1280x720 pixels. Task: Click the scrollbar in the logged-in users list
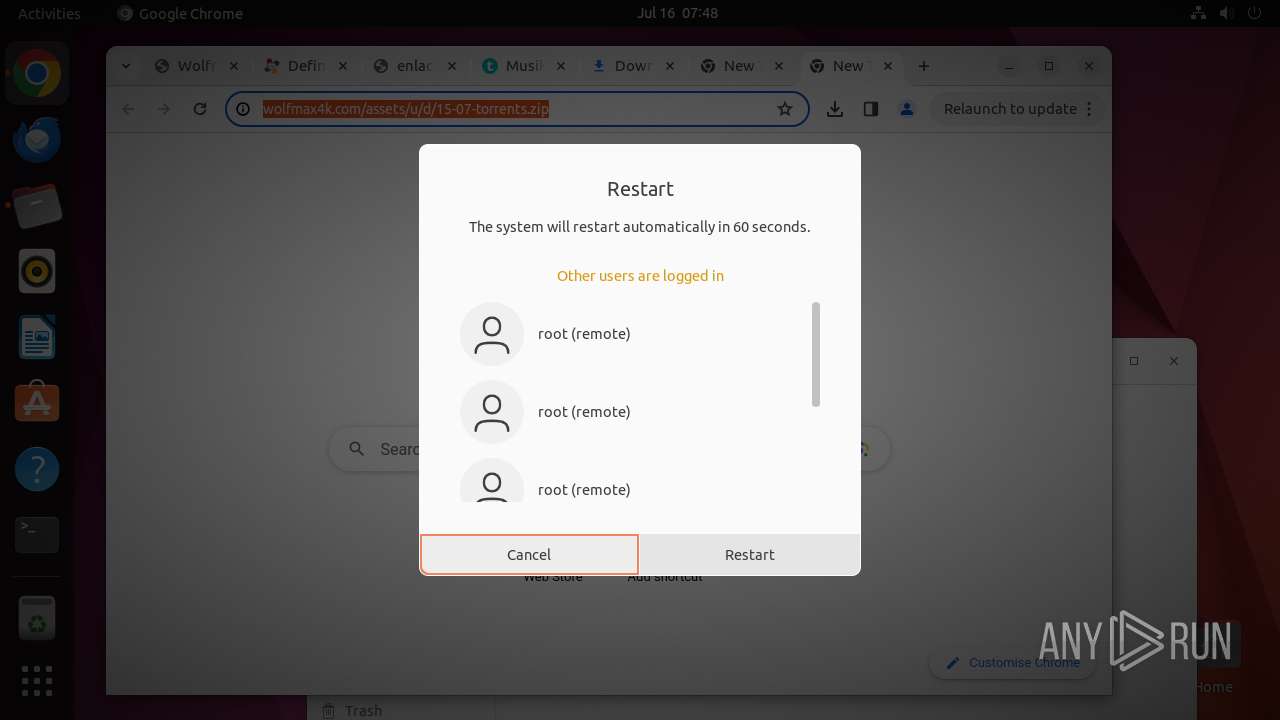[x=816, y=354]
